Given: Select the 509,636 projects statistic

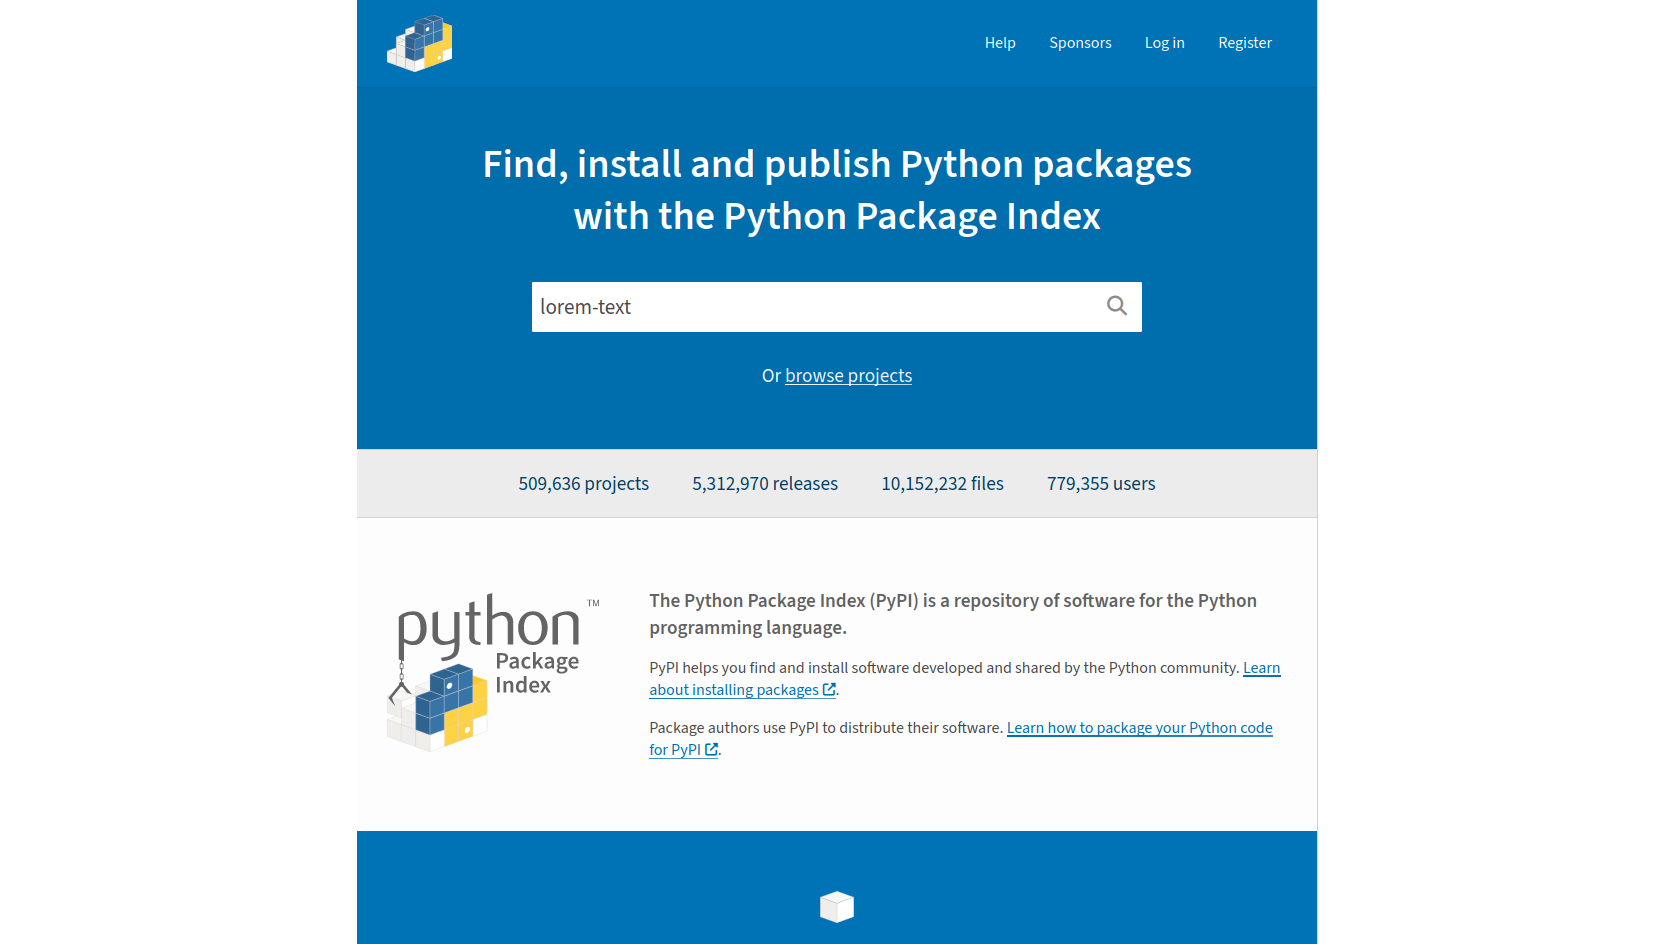Looking at the screenshot, I should (x=584, y=484).
